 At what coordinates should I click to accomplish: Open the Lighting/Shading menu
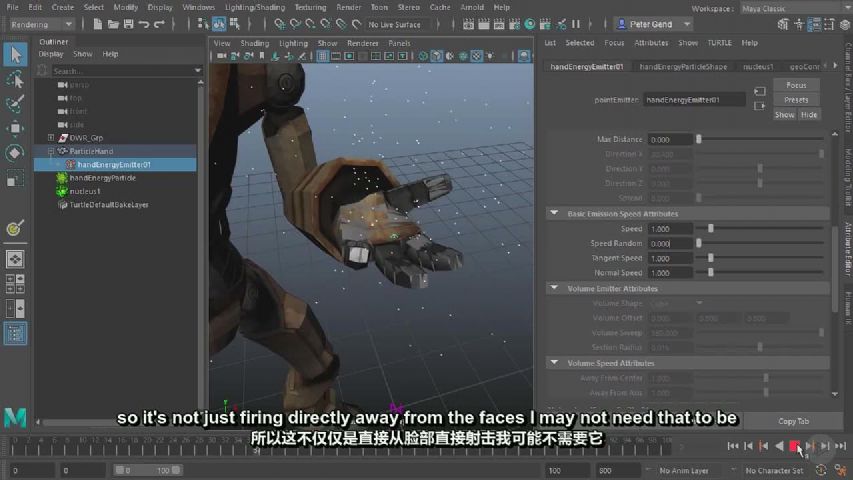pos(255,8)
